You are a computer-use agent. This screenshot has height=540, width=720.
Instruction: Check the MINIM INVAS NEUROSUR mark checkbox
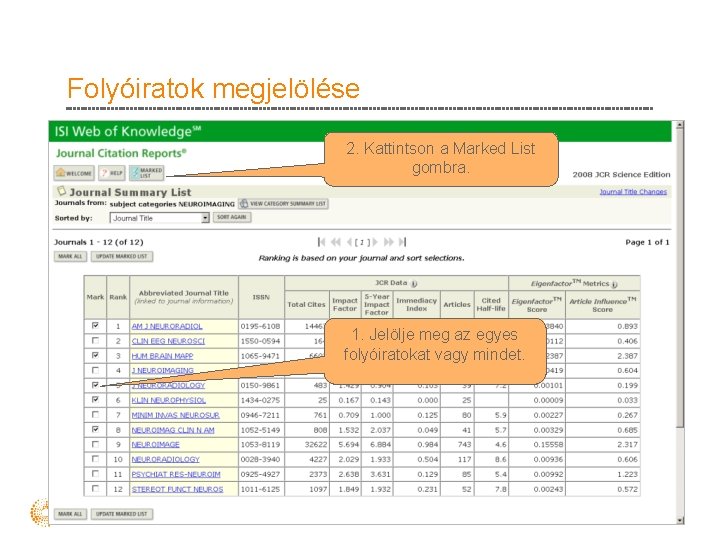click(96, 414)
